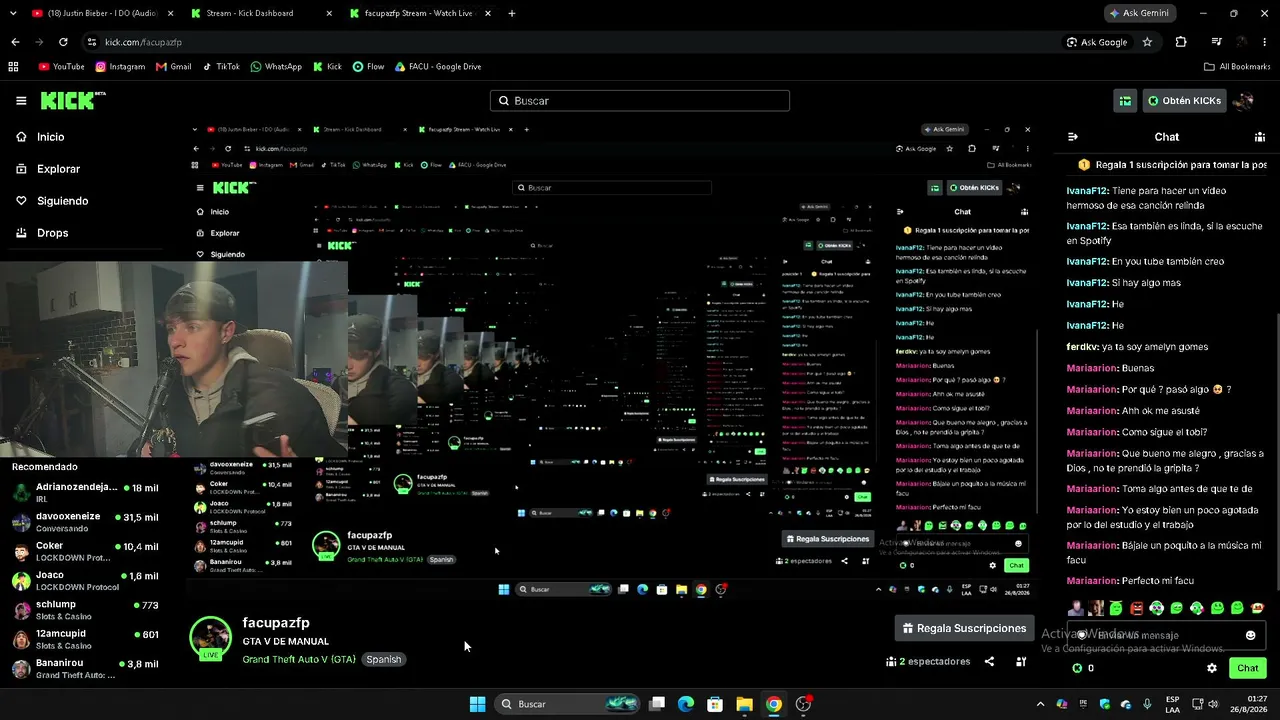Open the emoji picker in message box

1250,635
